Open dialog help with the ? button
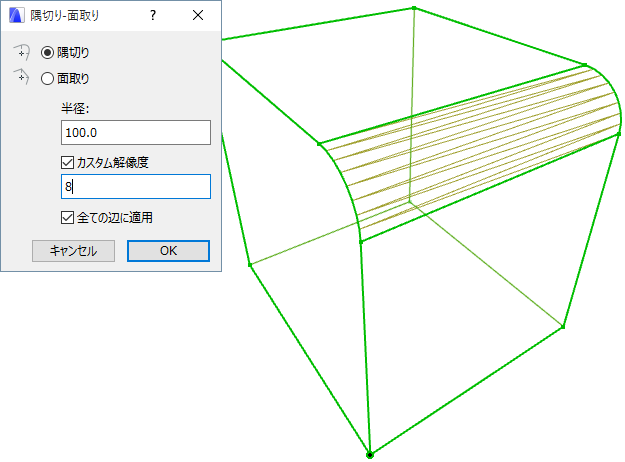This screenshot has width=625, height=462. [153, 16]
